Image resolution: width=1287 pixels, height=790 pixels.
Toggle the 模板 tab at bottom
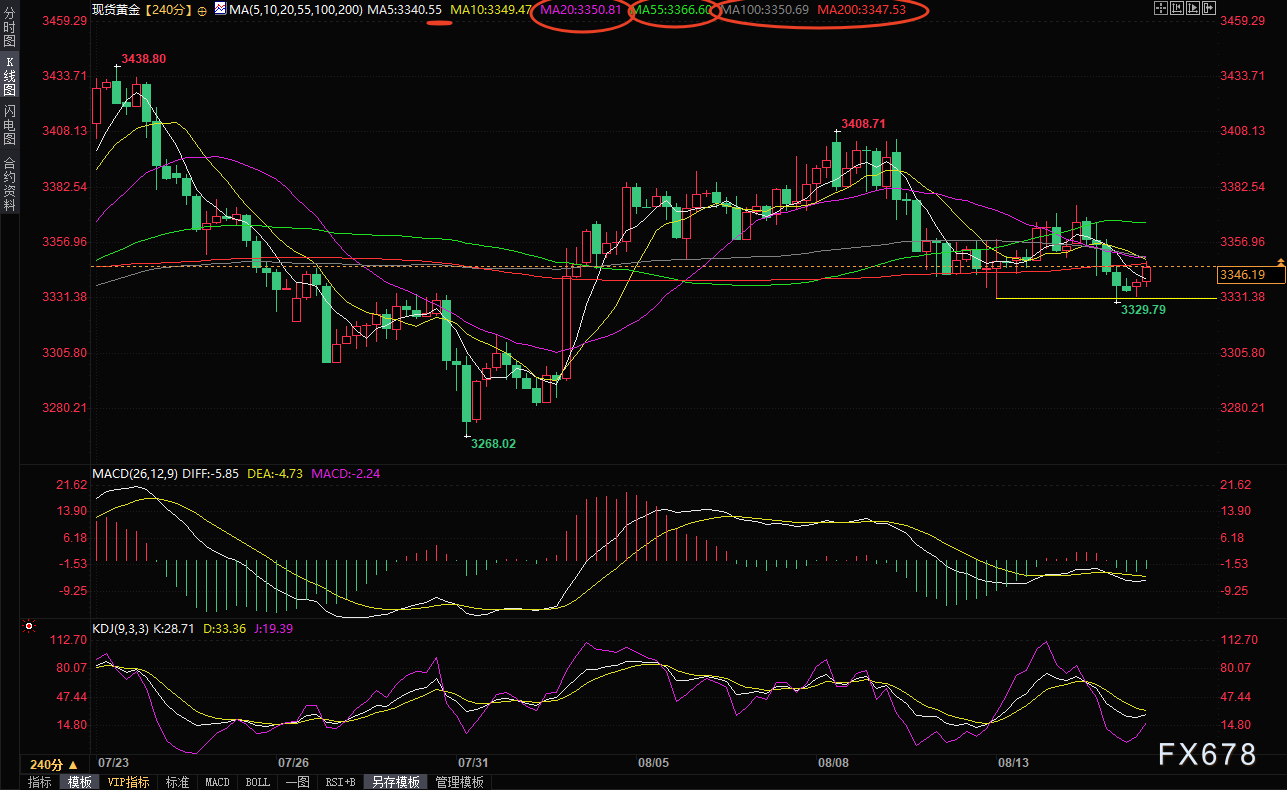tap(79, 782)
